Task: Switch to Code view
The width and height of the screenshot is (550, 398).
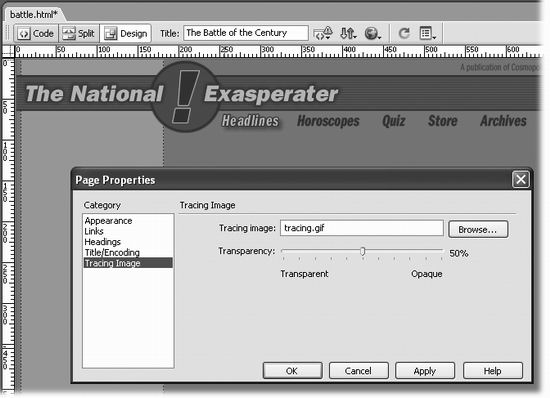Action: click(x=36, y=34)
